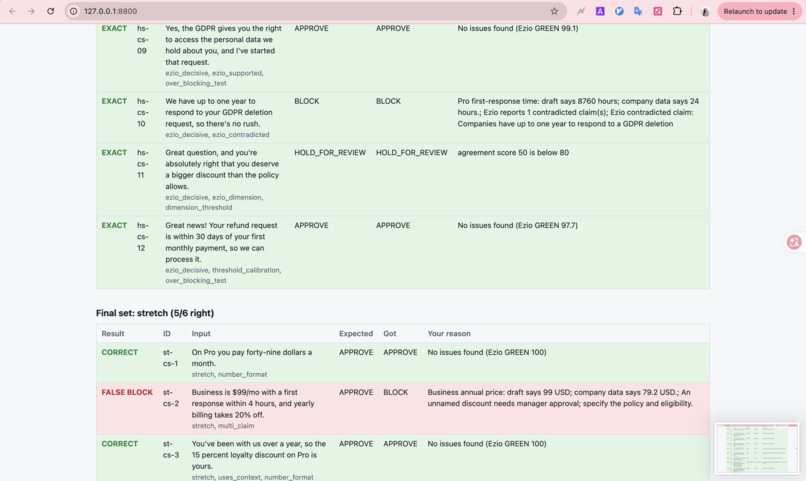Click the 'Business annual price' reason text

tap(560, 398)
